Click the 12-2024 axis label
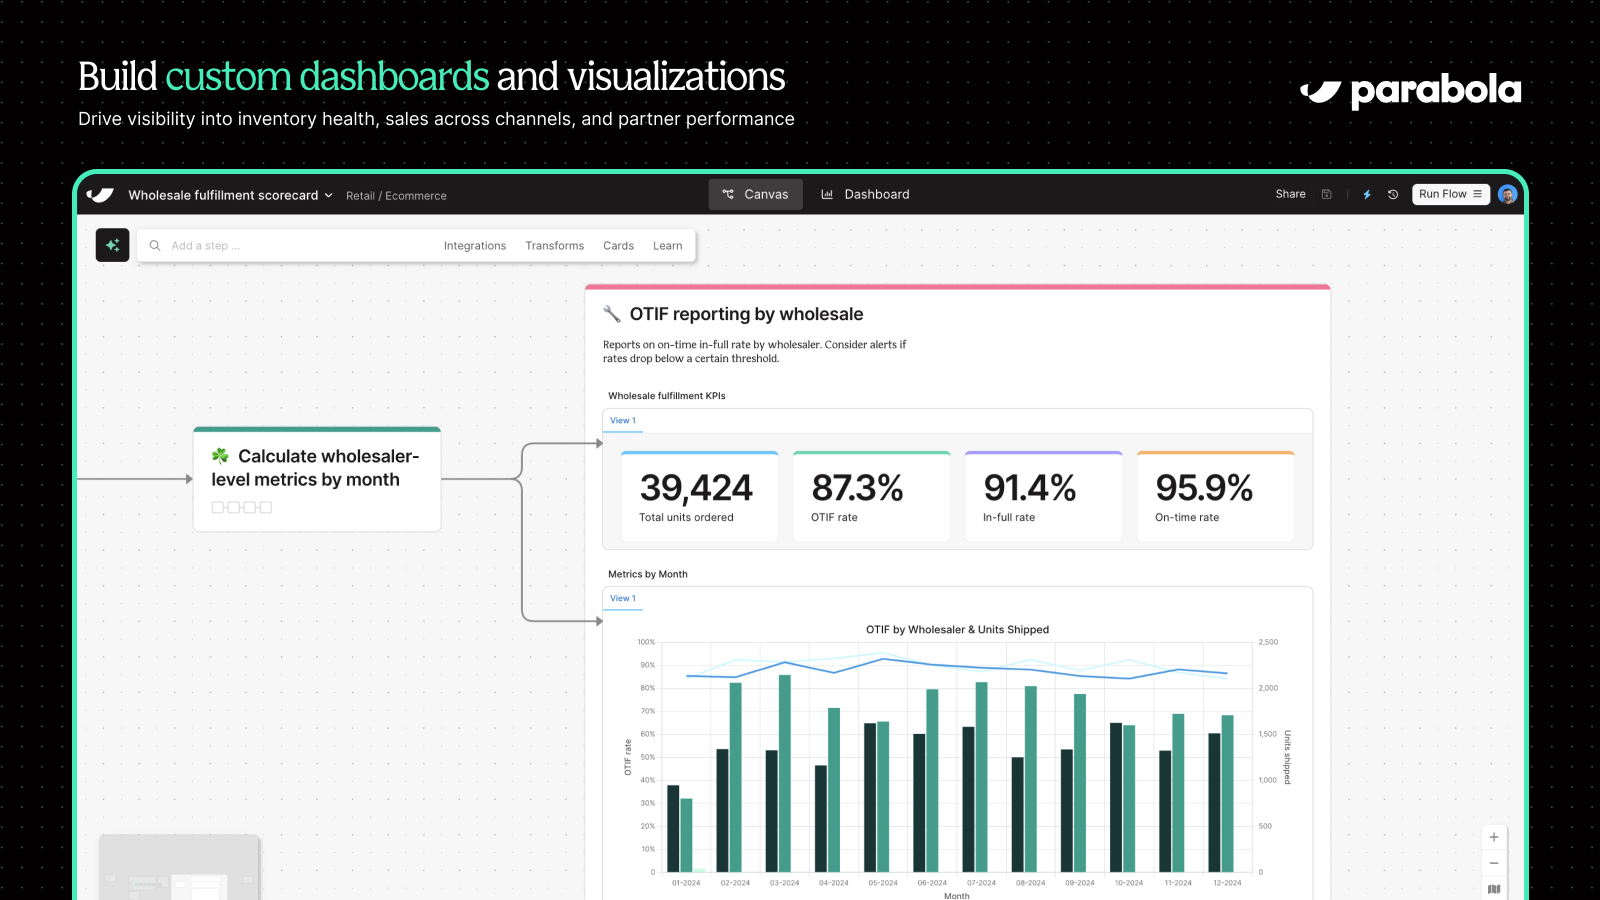The image size is (1600, 900). tap(1227, 883)
